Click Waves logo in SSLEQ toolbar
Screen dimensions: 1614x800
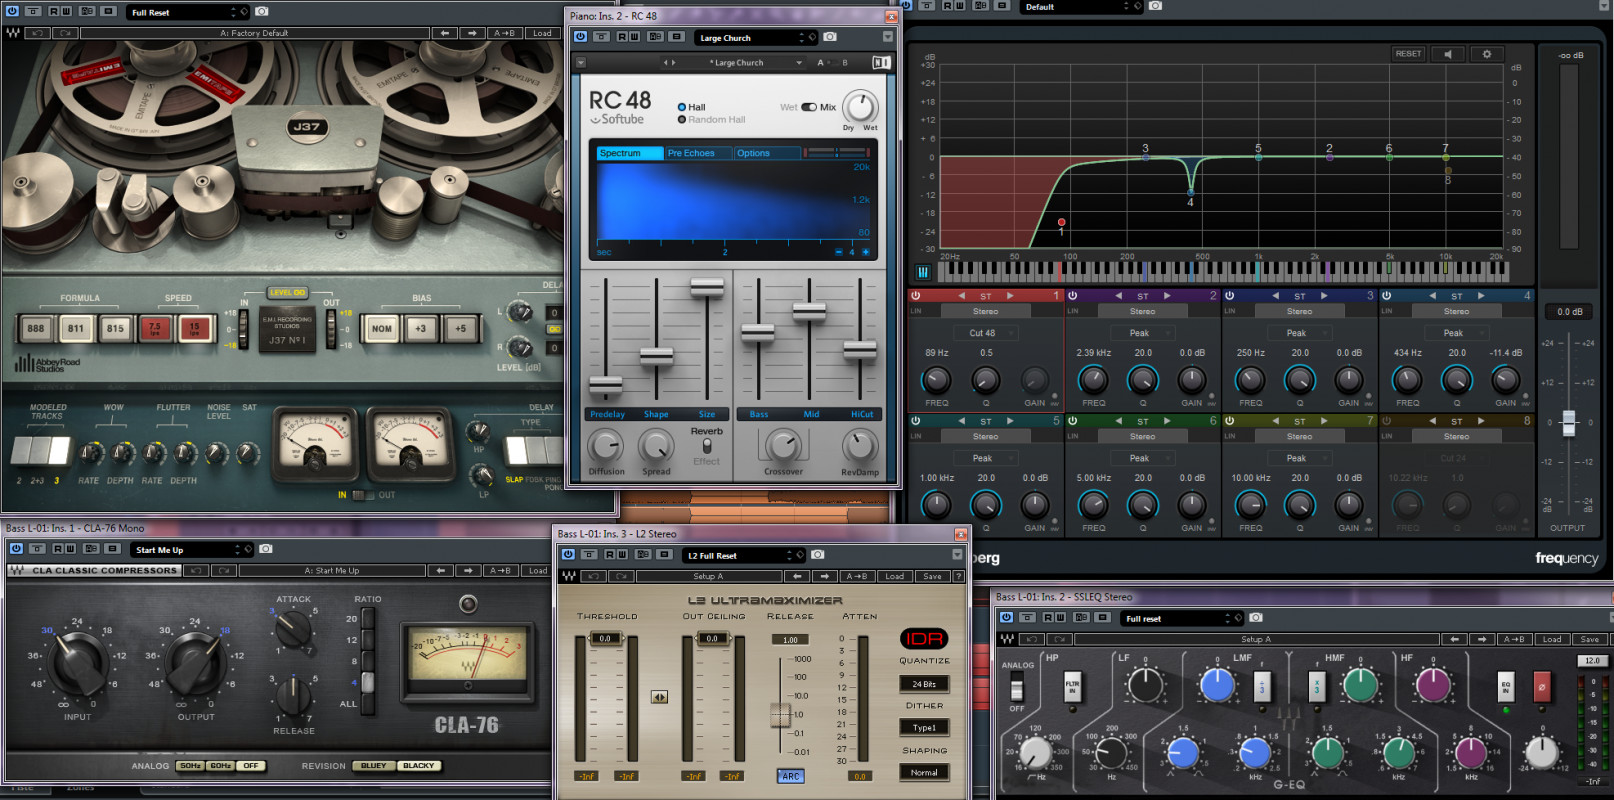tap(1007, 639)
